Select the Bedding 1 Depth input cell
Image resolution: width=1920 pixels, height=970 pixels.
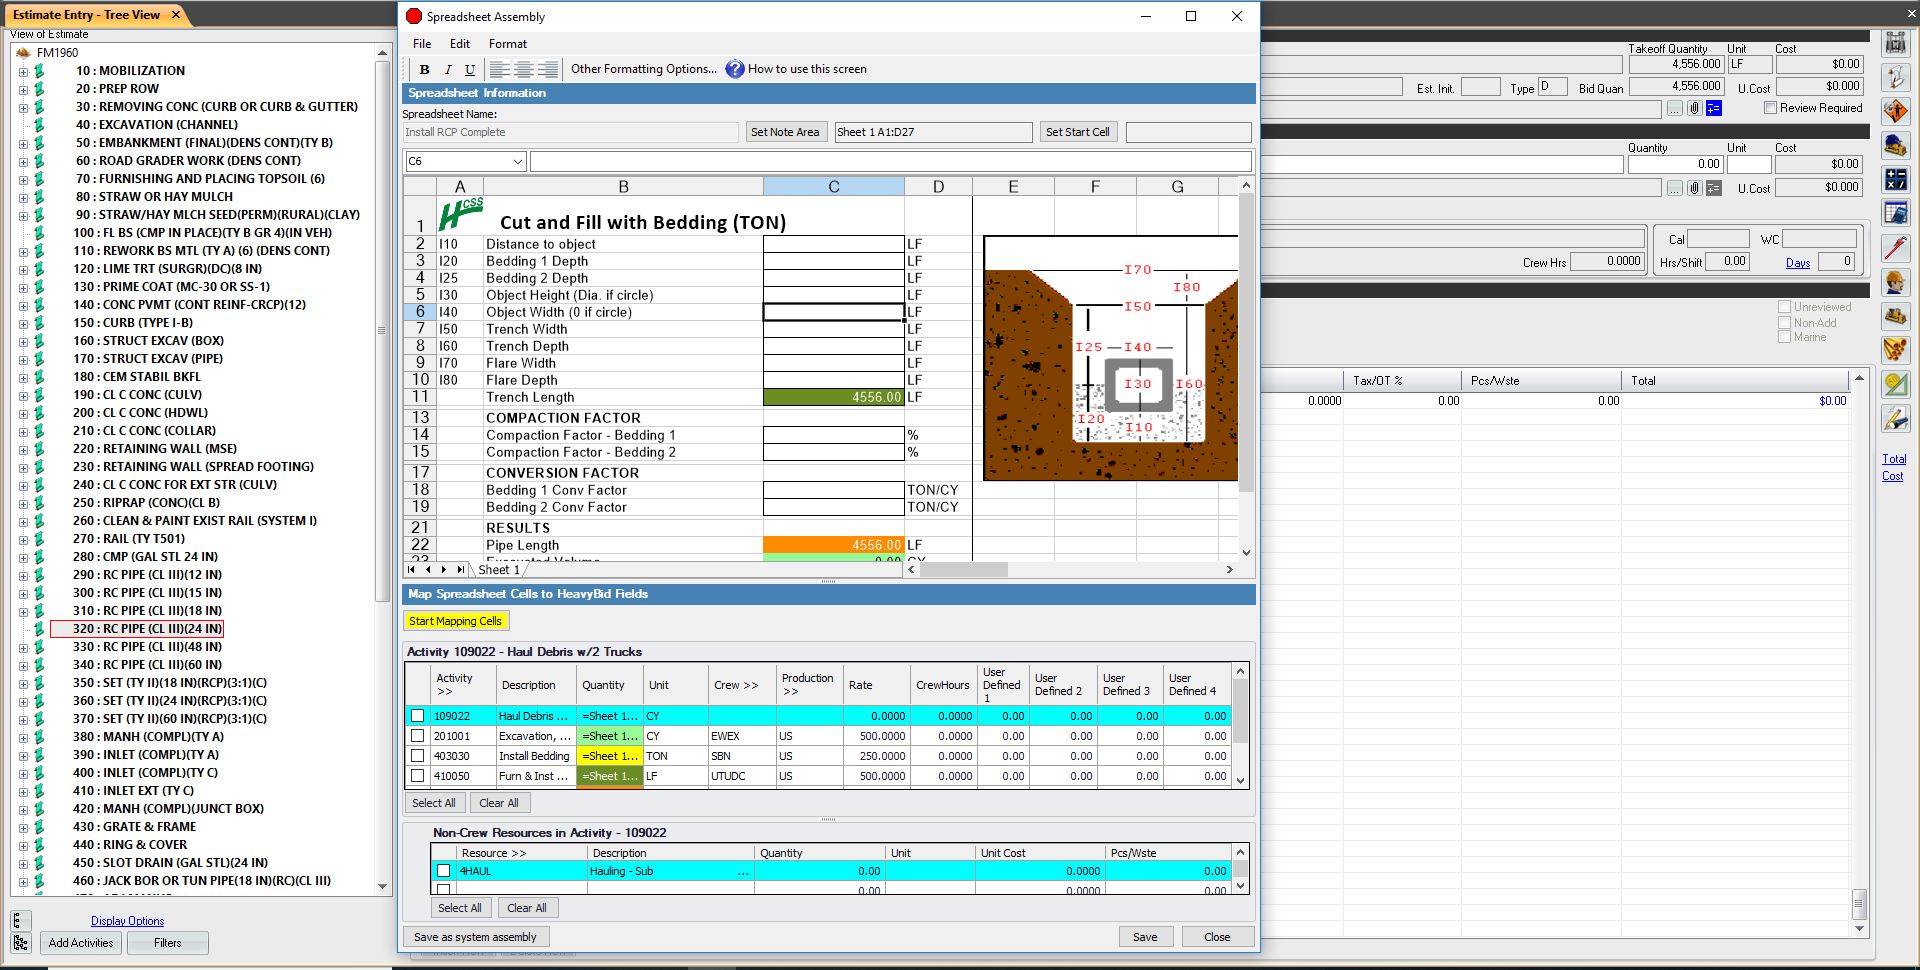pos(833,261)
